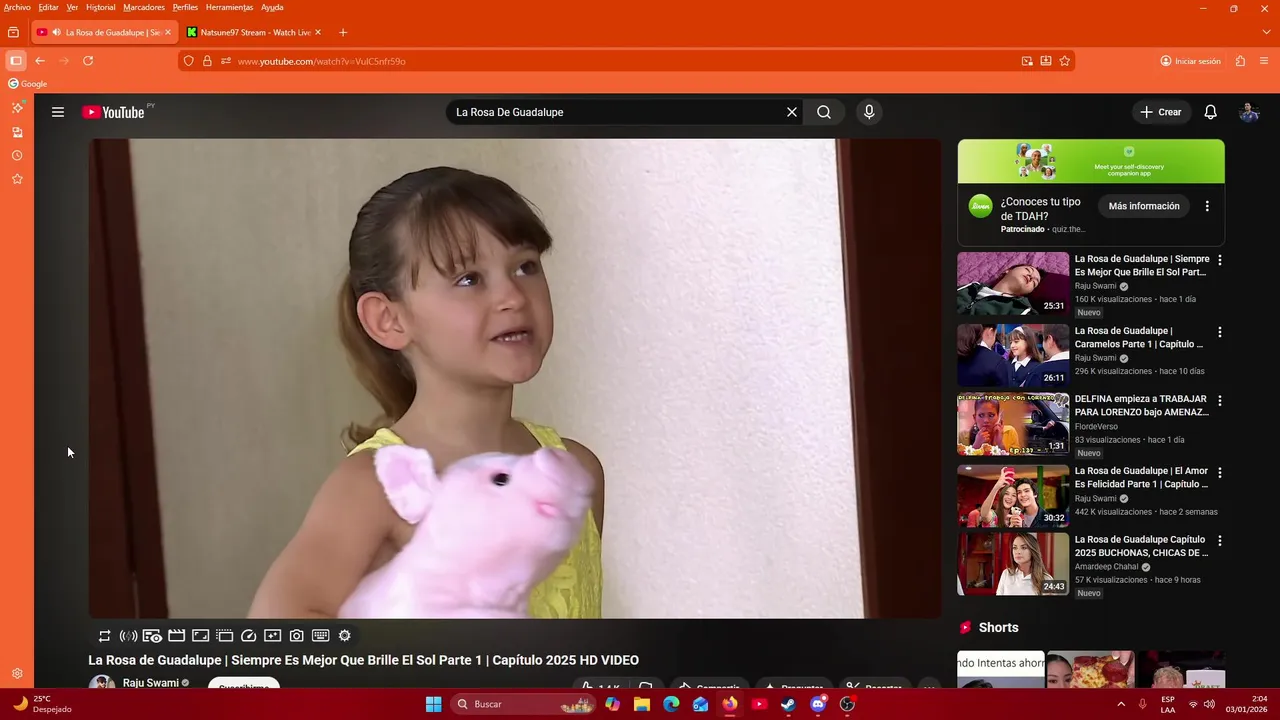The width and height of the screenshot is (1280, 720).
Task: Open the YouTube account avatar menu
Action: pyautogui.click(x=1249, y=112)
